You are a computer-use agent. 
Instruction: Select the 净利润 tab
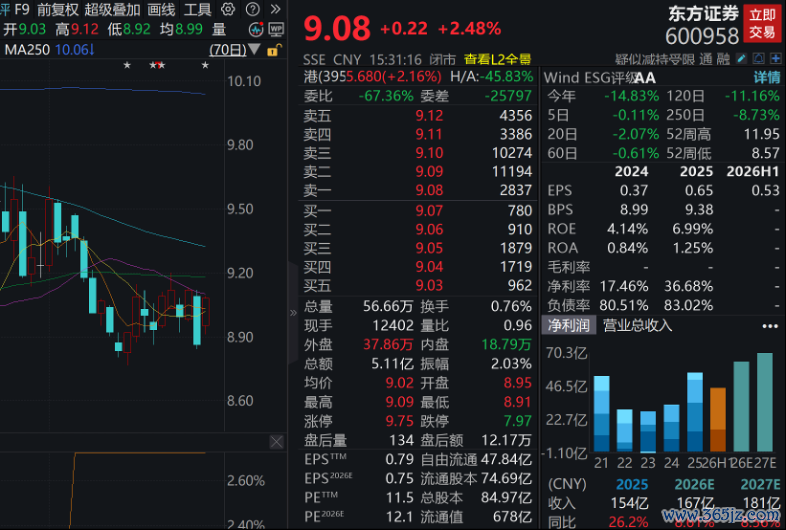(568, 325)
